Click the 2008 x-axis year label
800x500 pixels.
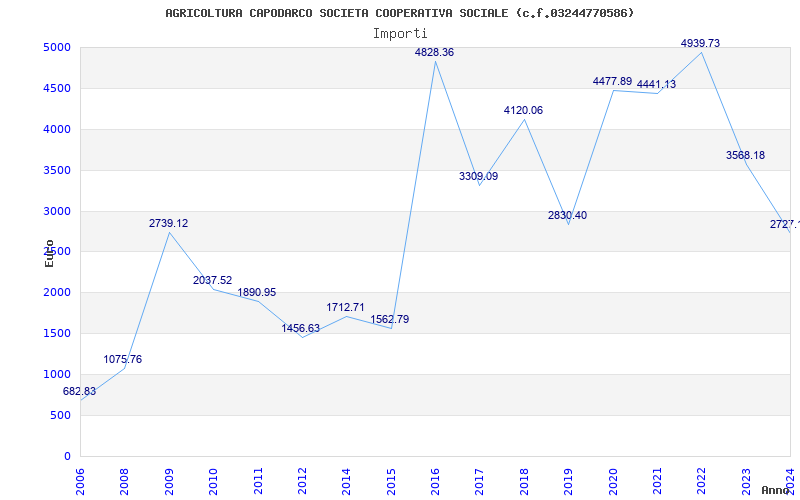click(x=124, y=481)
